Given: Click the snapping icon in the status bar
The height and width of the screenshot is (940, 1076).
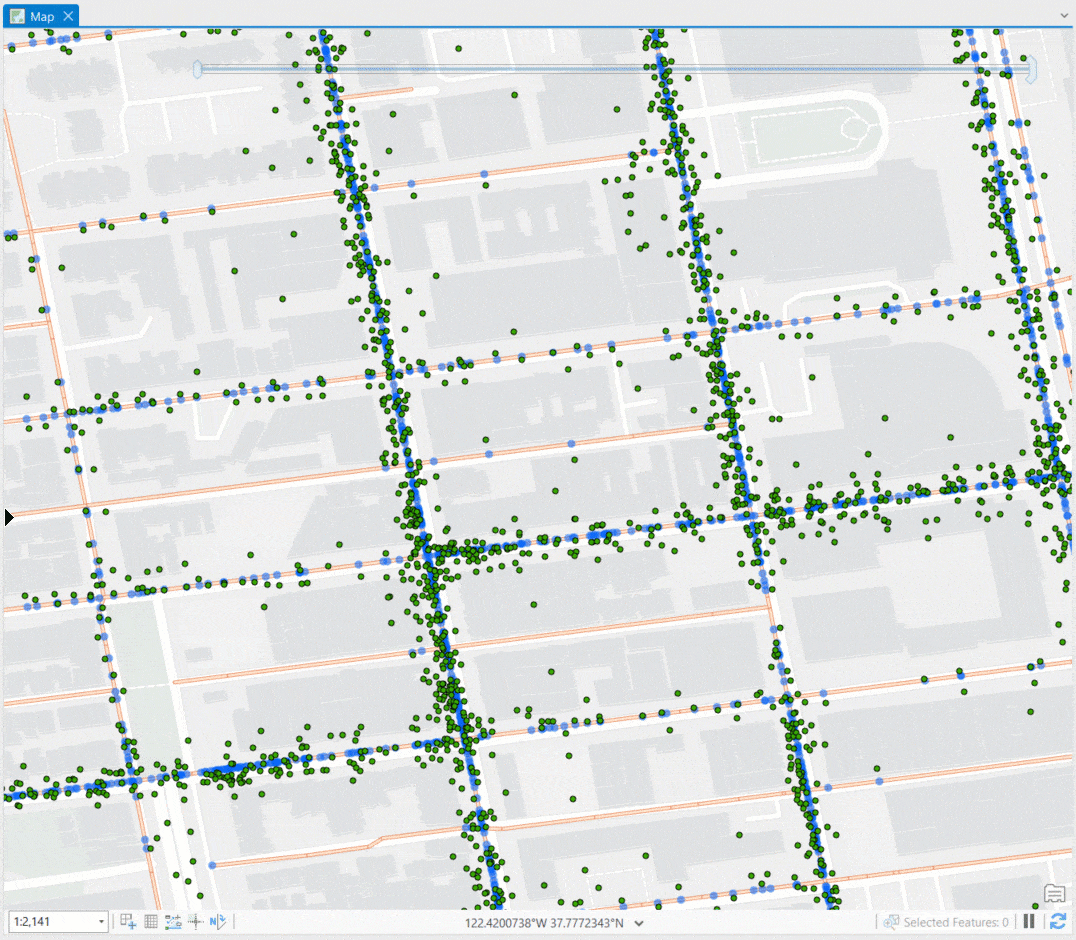Looking at the screenshot, I should [128, 921].
